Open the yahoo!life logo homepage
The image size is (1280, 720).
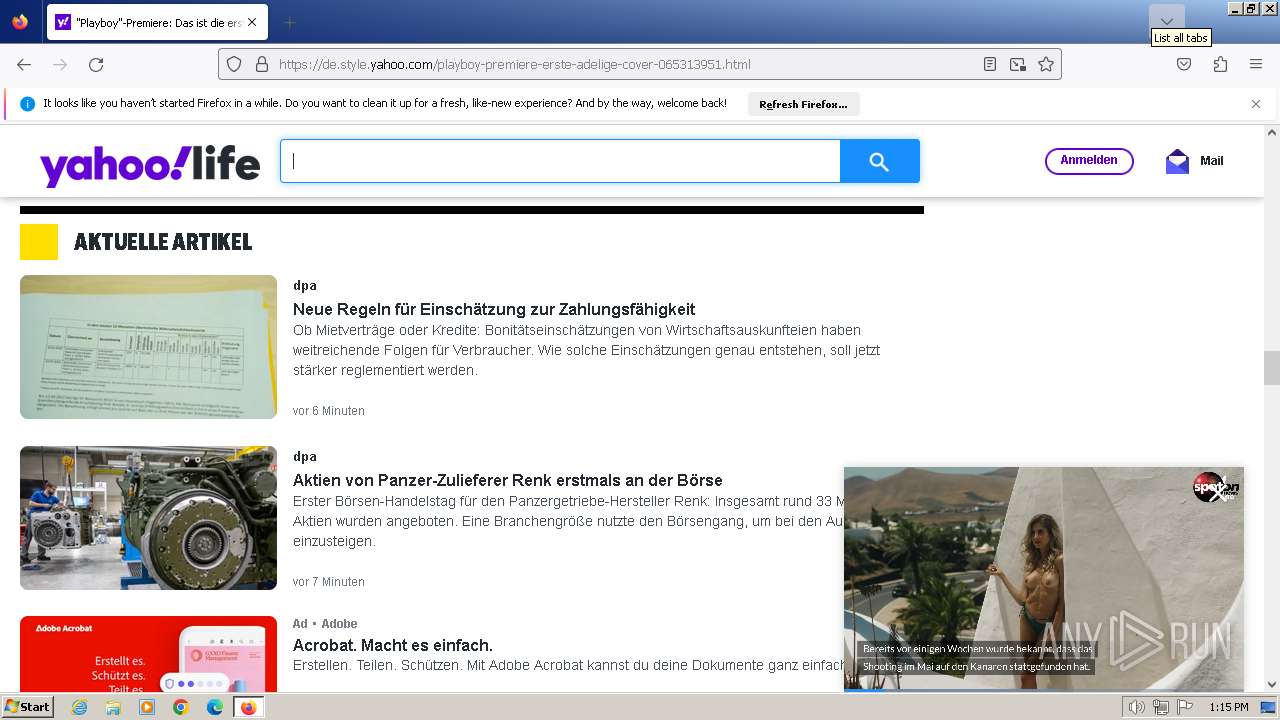[x=150, y=164]
